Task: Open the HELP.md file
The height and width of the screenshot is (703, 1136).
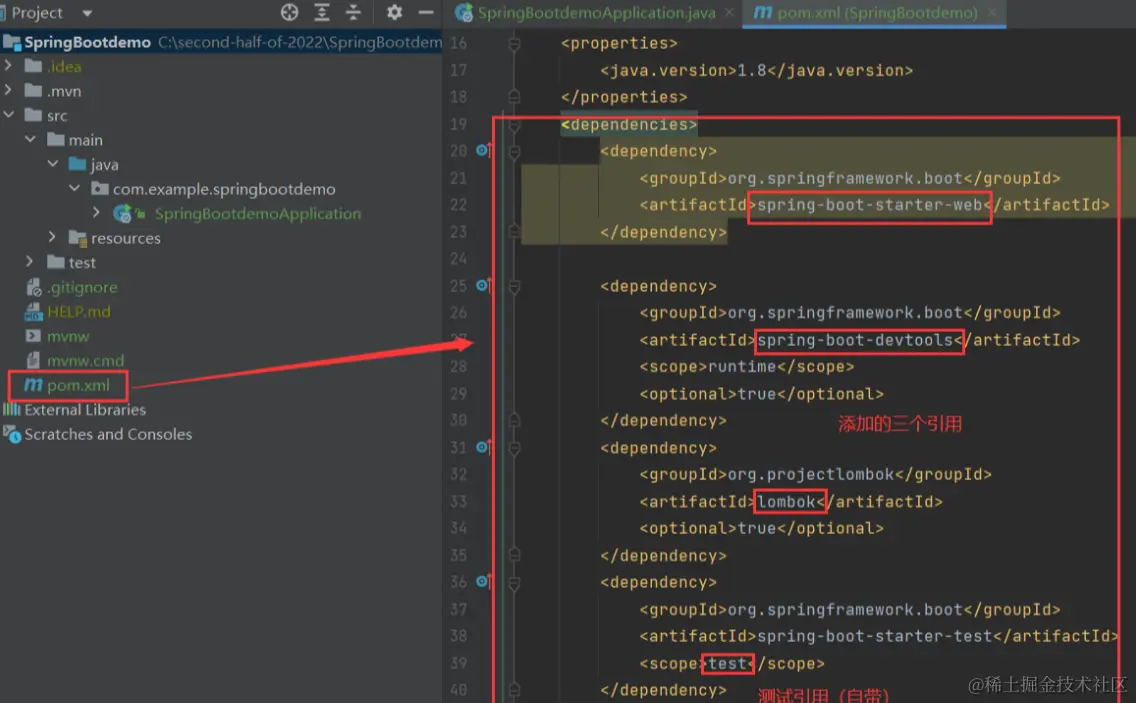Action: [78, 312]
